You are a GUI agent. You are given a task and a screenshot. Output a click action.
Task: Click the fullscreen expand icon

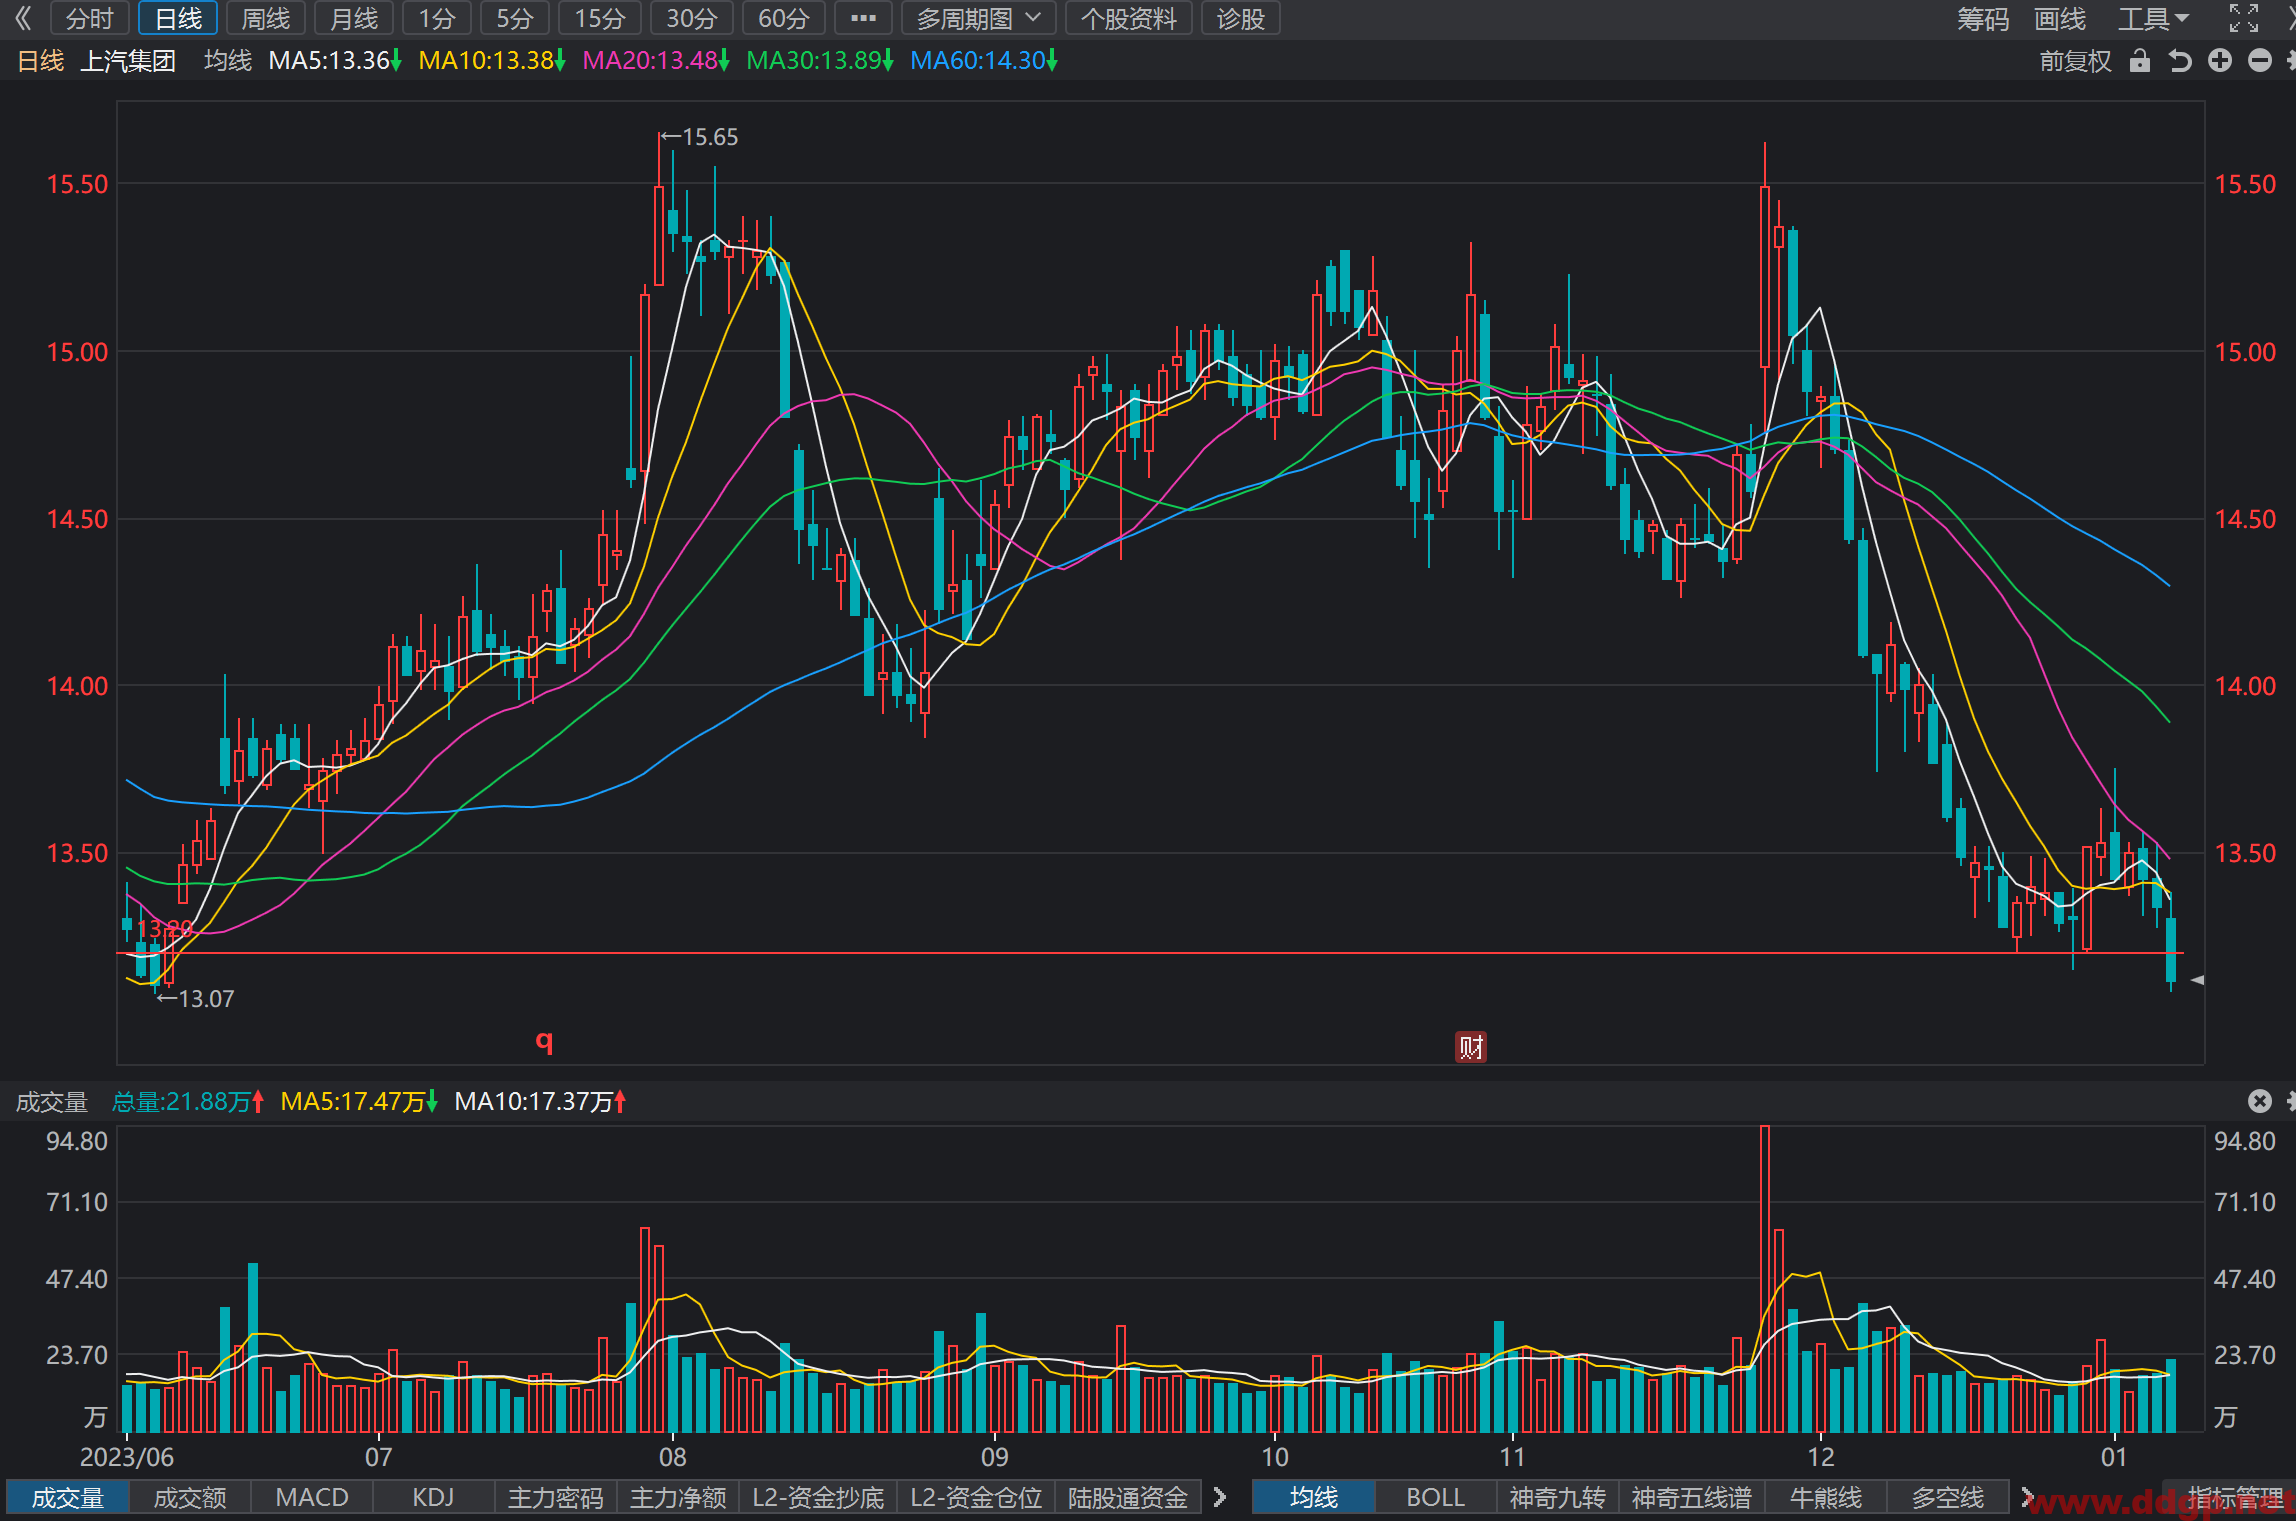2244,18
